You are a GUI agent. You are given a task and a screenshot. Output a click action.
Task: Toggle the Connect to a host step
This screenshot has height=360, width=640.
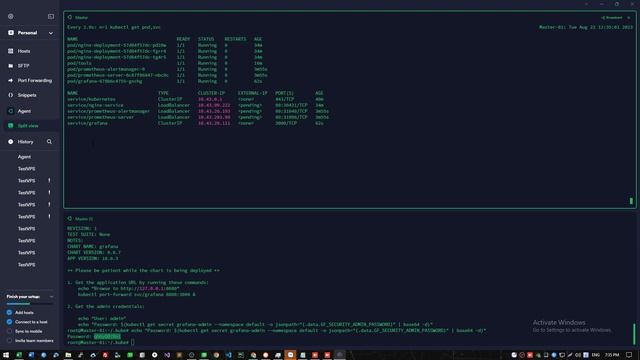(x=9, y=322)
